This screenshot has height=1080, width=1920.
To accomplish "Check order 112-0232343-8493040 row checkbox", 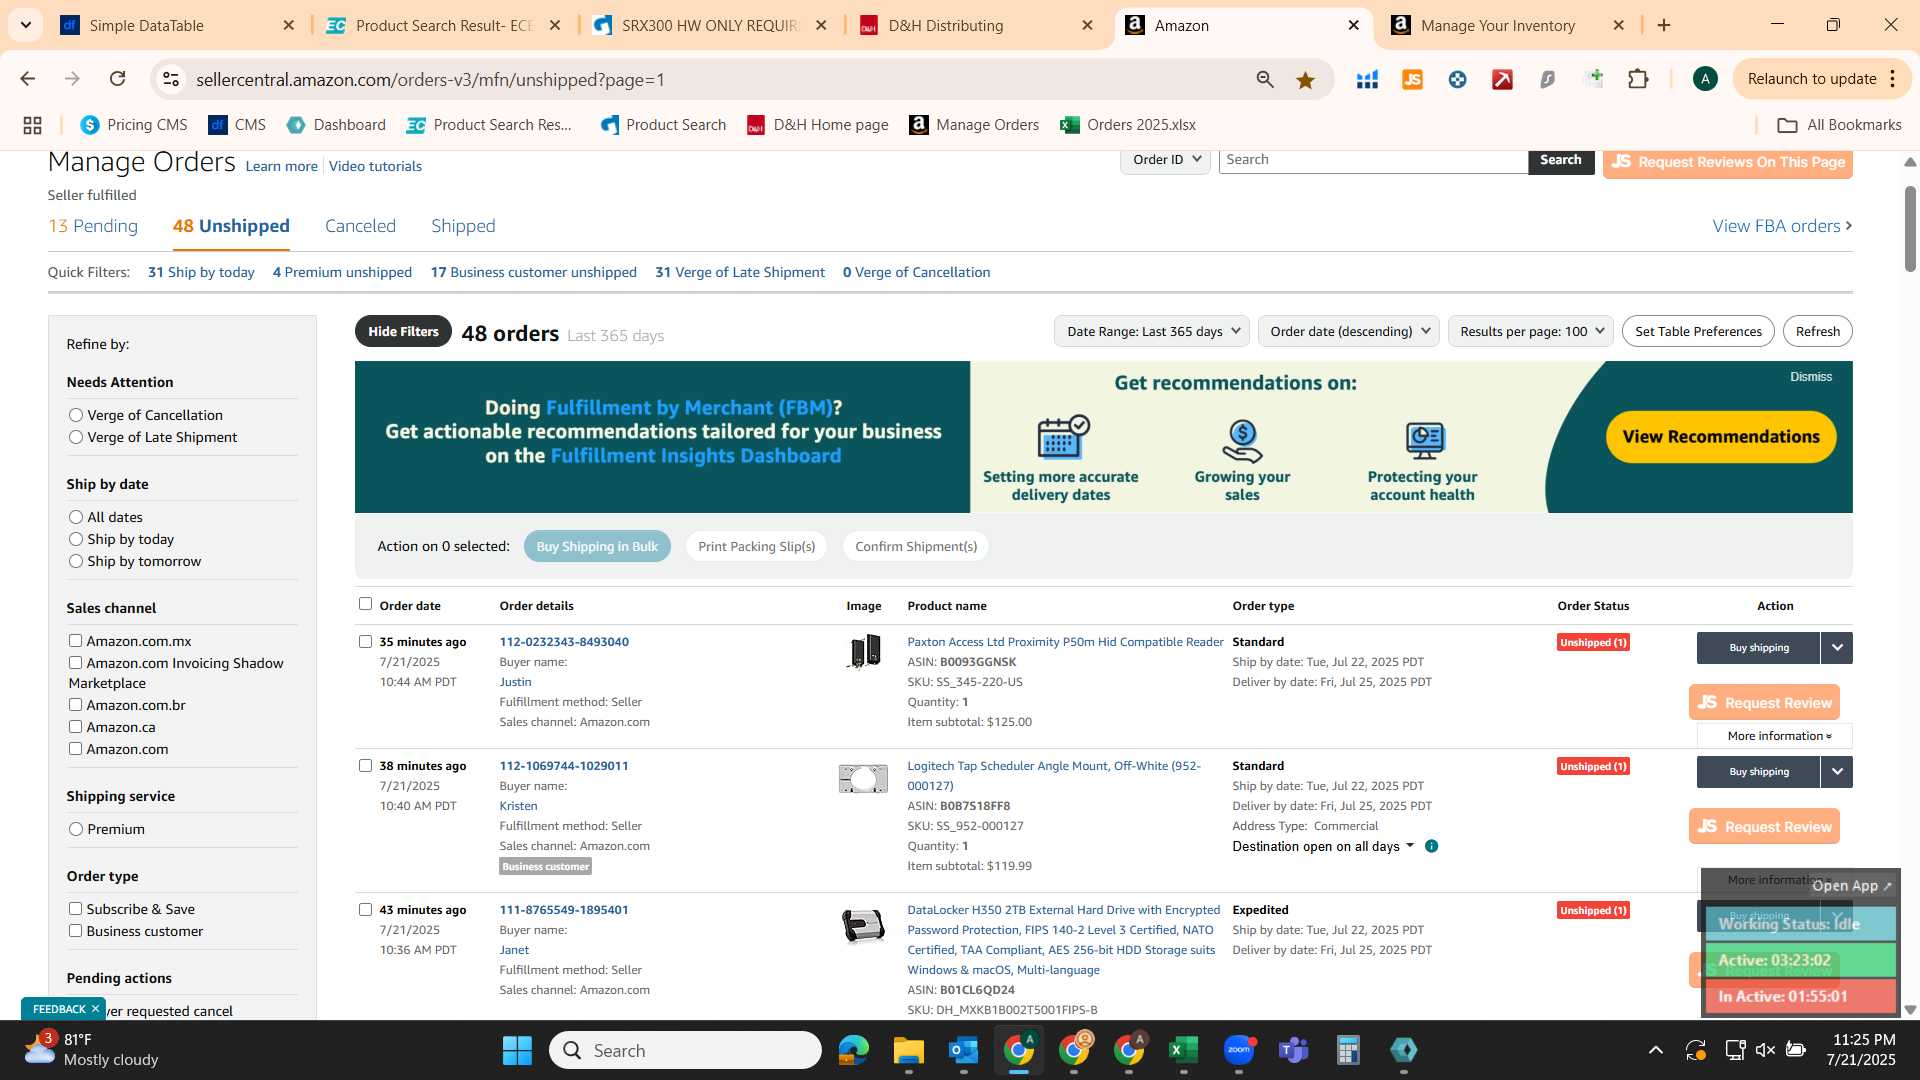I will pos(365,641).
